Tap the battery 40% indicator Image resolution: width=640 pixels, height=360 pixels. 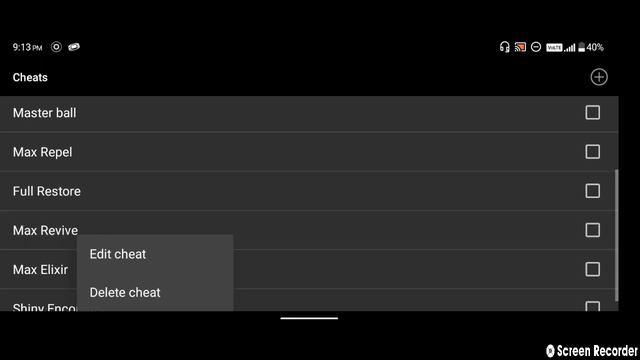[x=591, y=47]
